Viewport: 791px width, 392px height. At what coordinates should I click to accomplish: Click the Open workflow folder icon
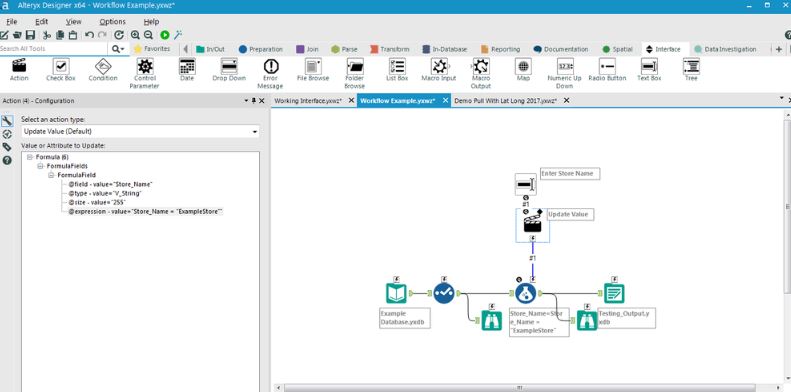(17, 35)
